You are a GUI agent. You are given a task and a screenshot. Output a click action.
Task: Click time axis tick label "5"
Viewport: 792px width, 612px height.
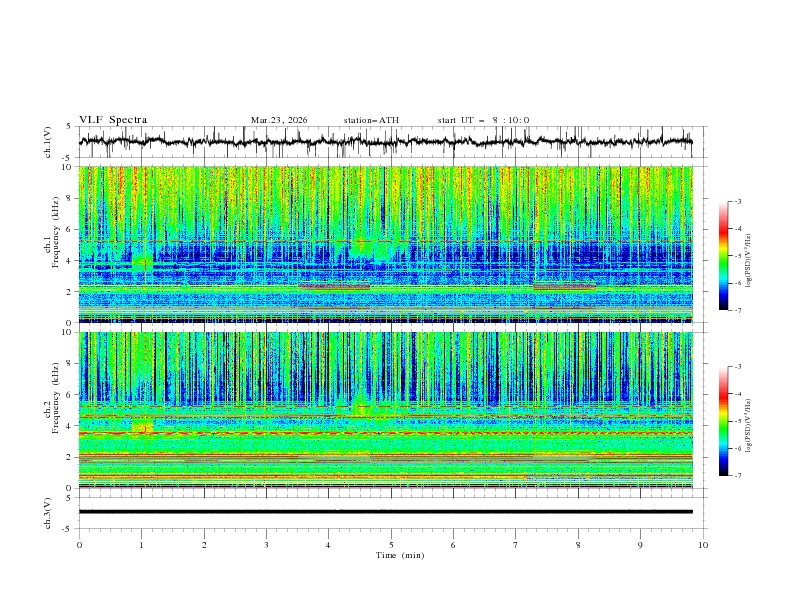[391, 545]
